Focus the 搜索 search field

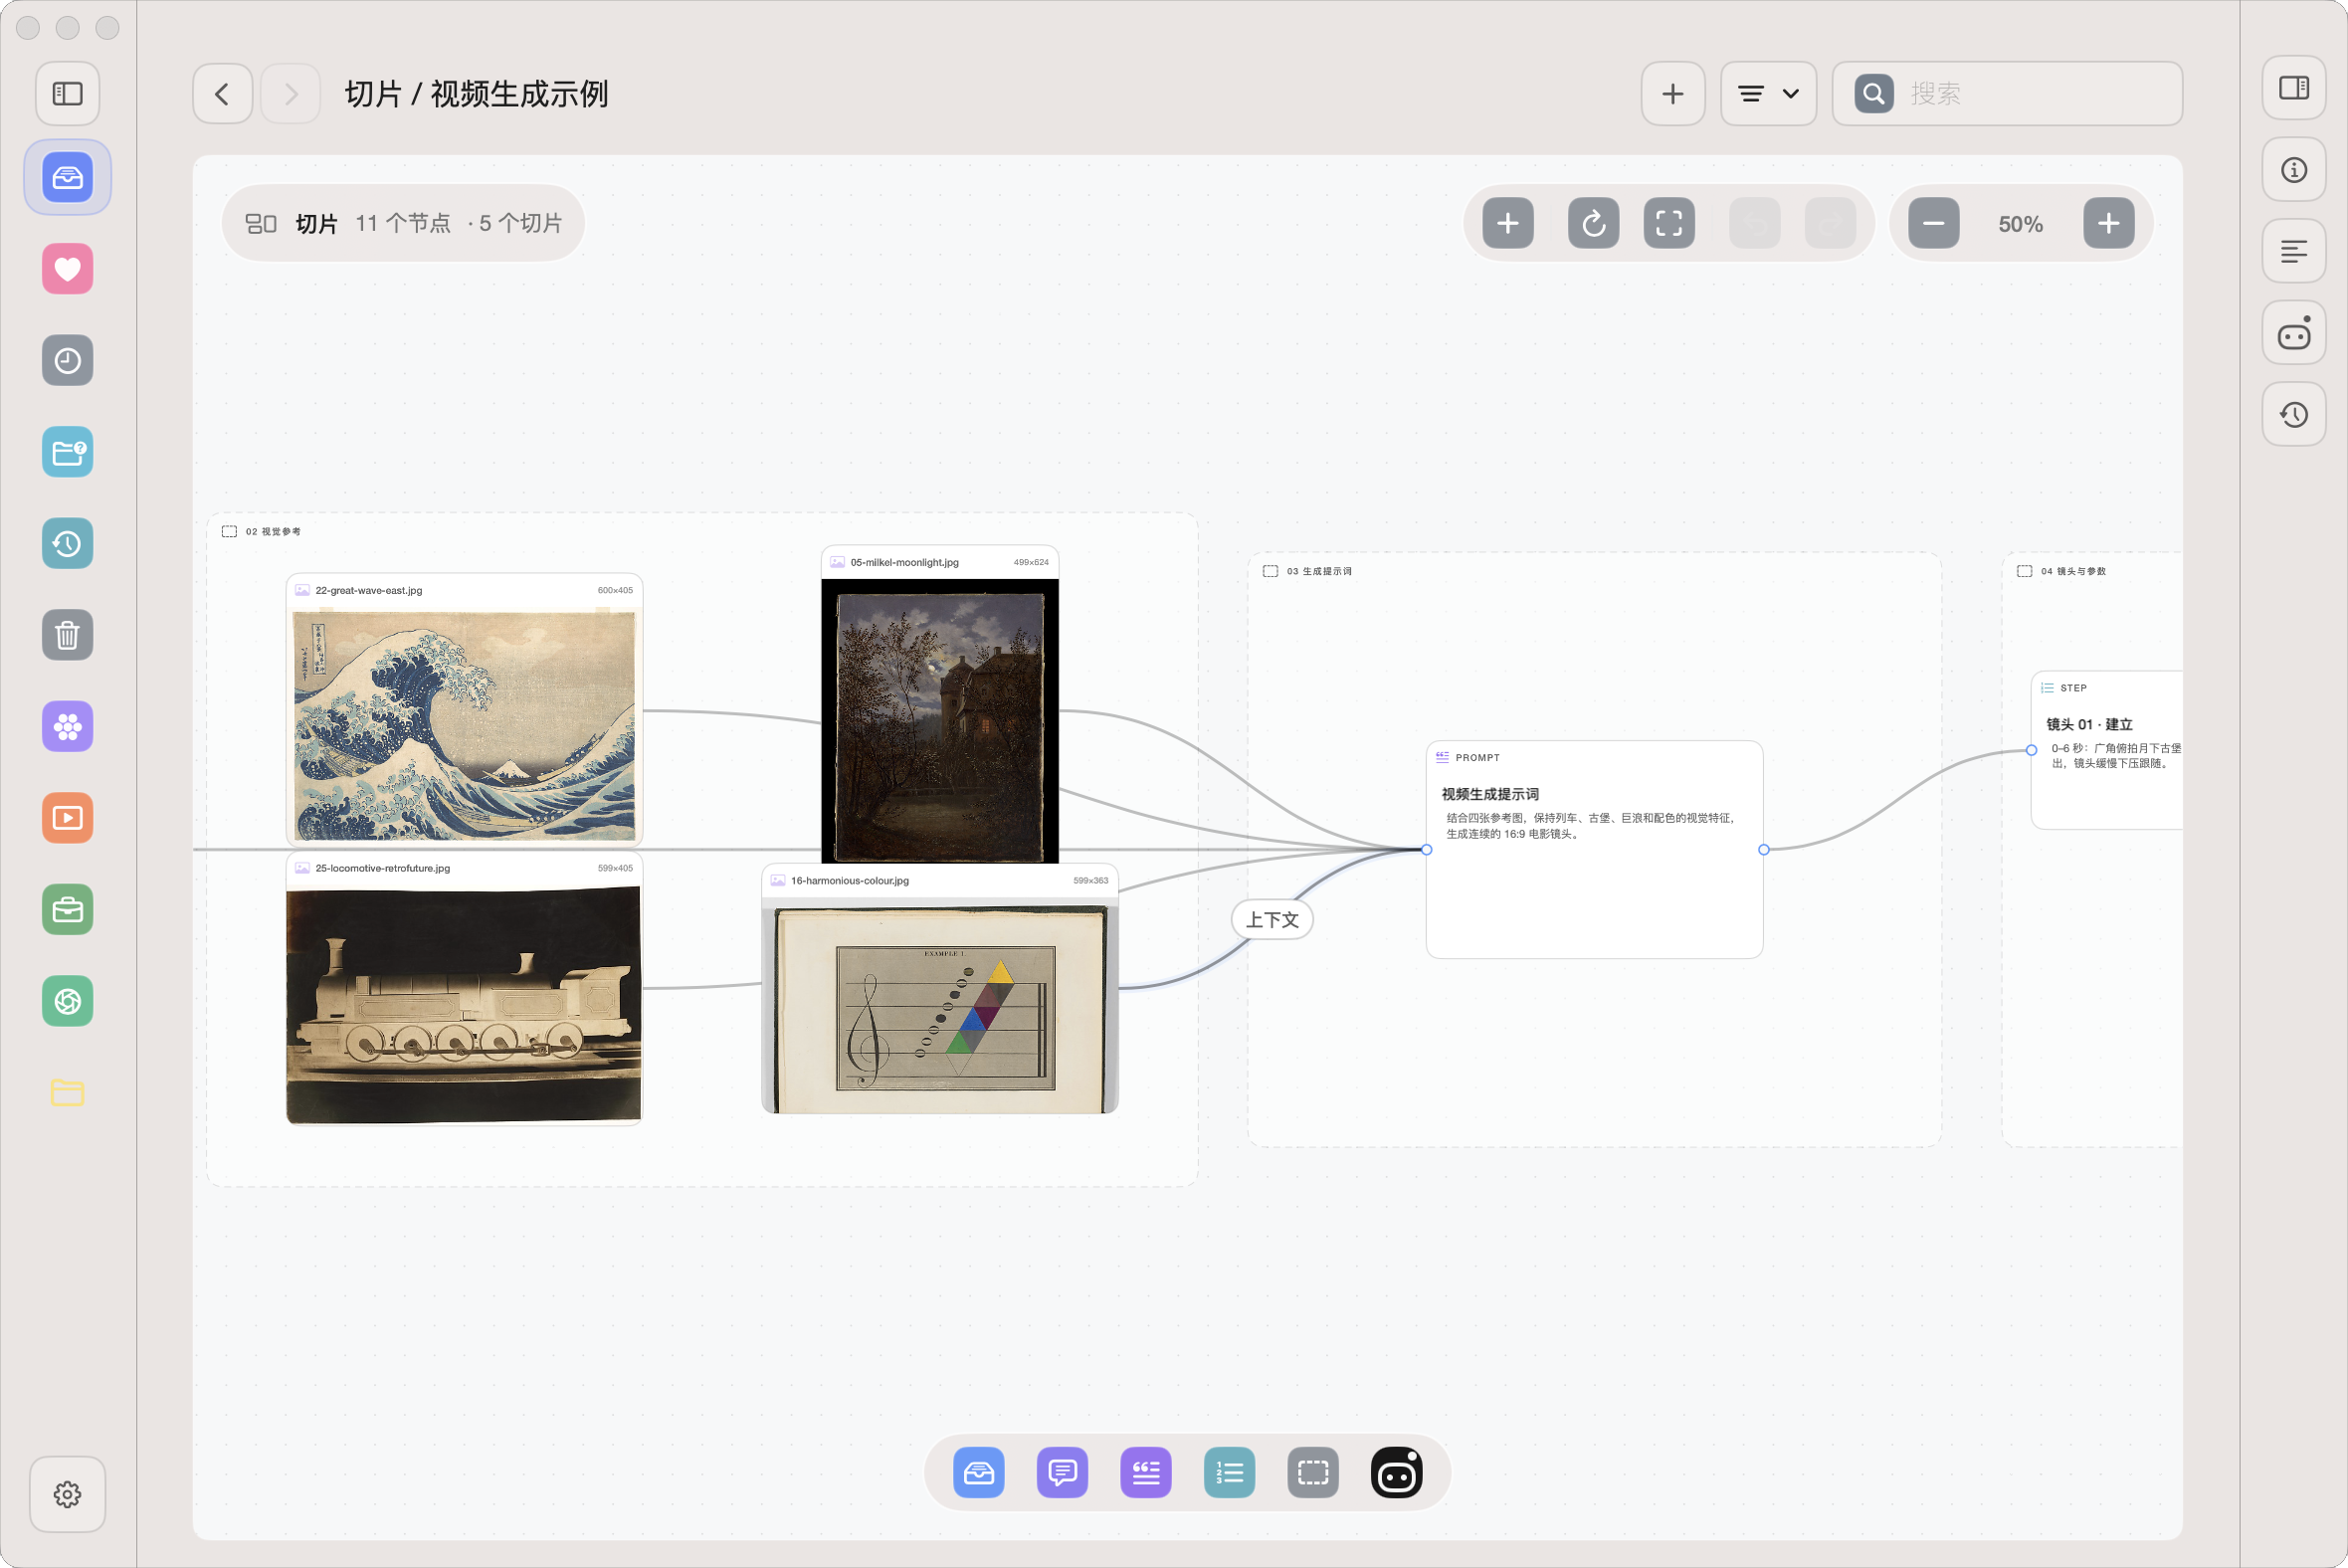2007,94
